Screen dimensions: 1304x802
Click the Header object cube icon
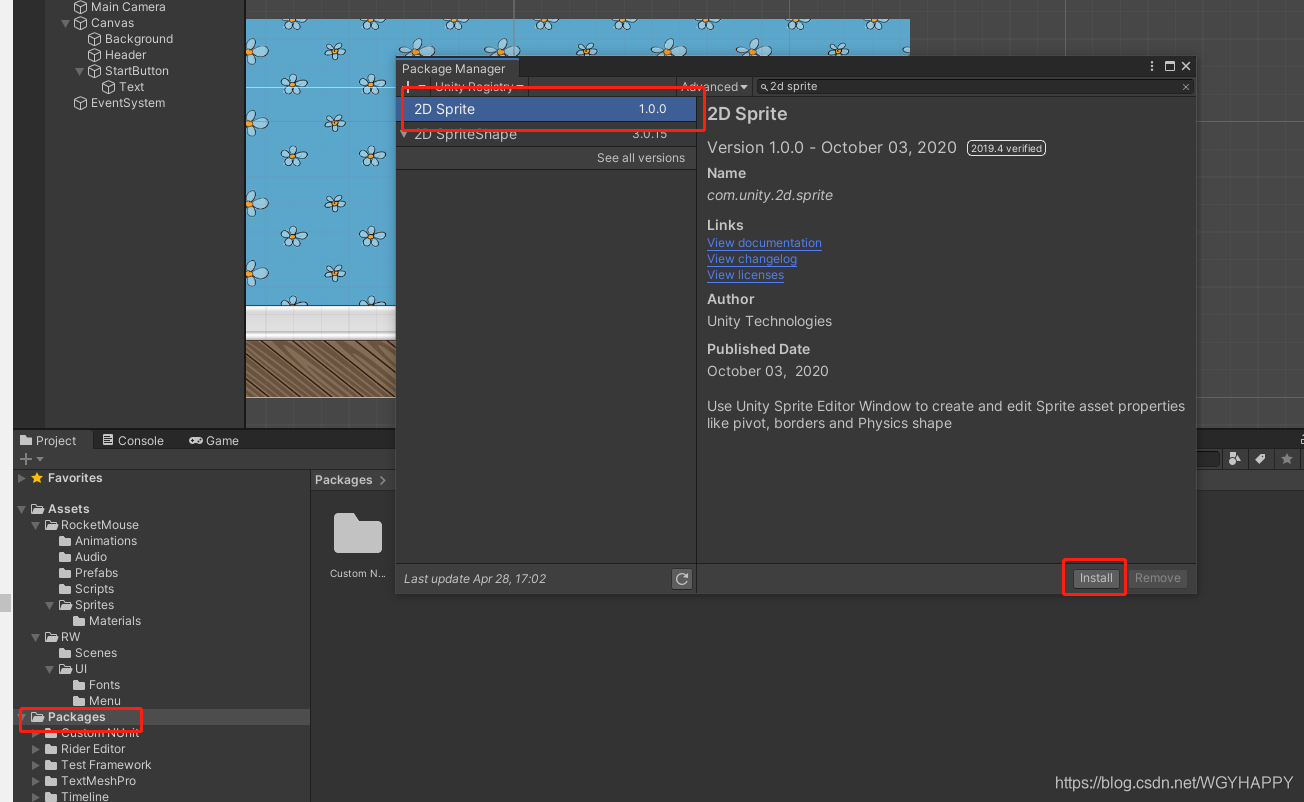pos(95,55)
